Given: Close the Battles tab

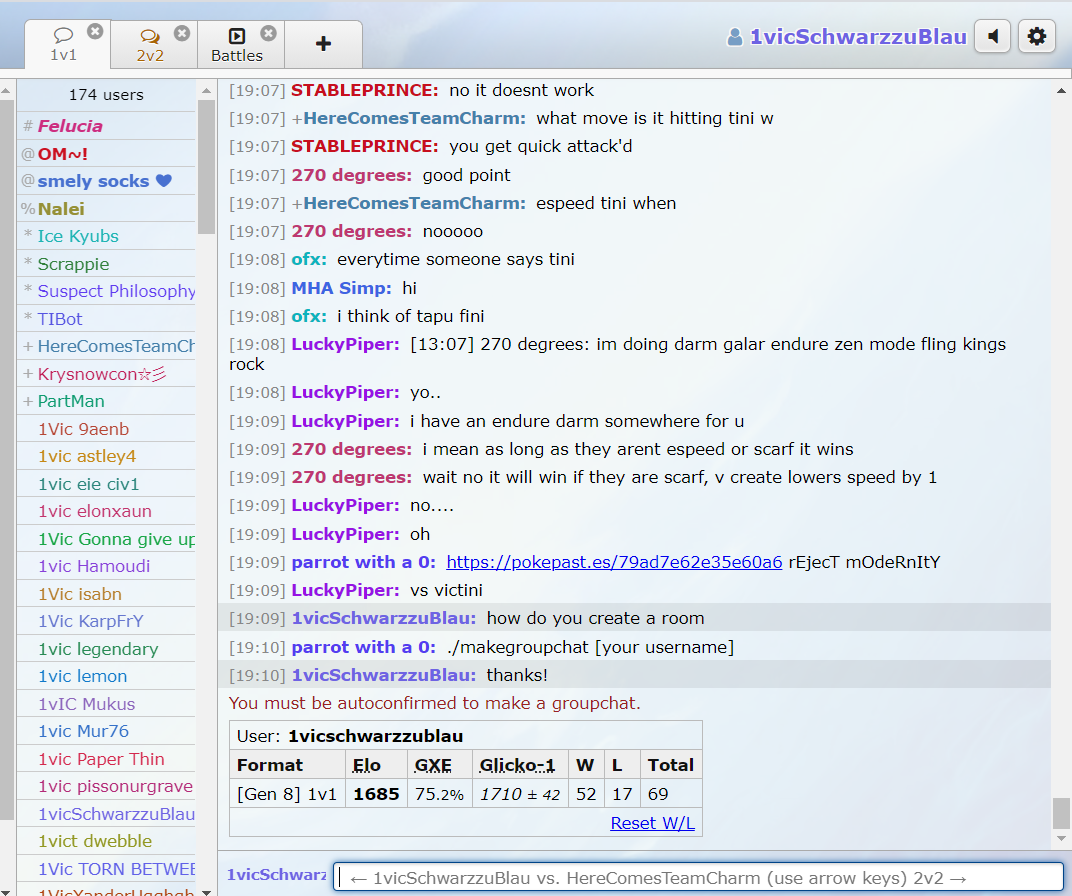Looking at the screenshot, I should [x=269, y=33].
